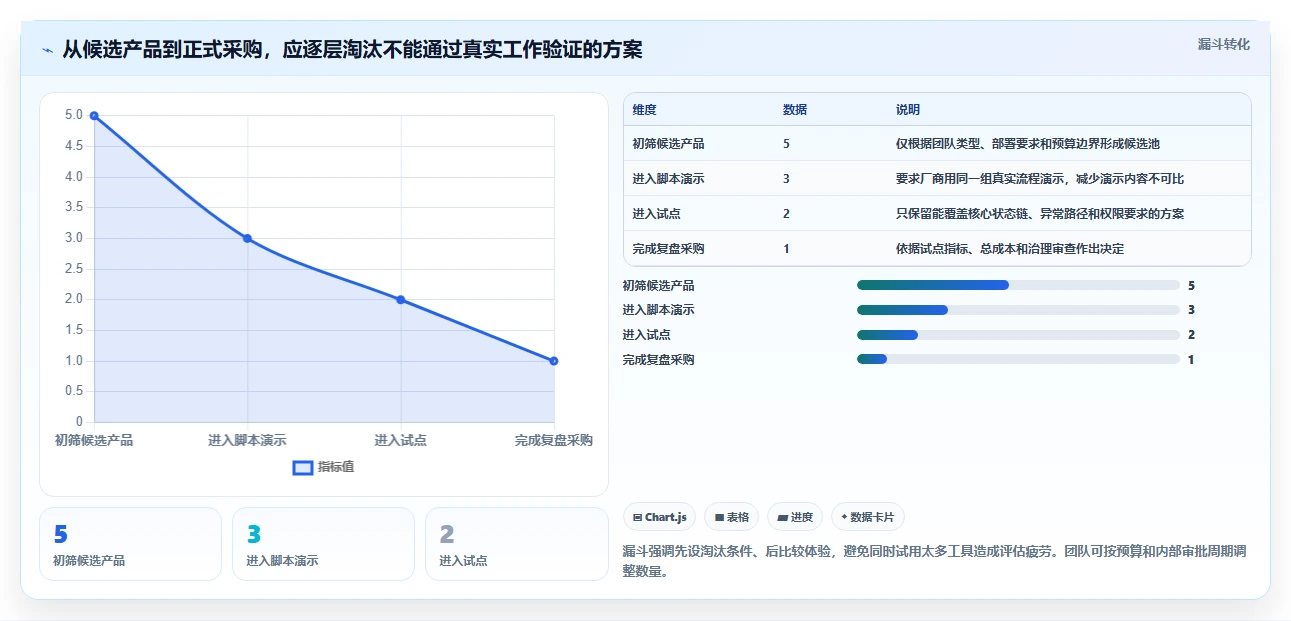Click the stat card showing 2 进入试点
1291x621 pixels.
pyautogui.click(x=516, y=544)
